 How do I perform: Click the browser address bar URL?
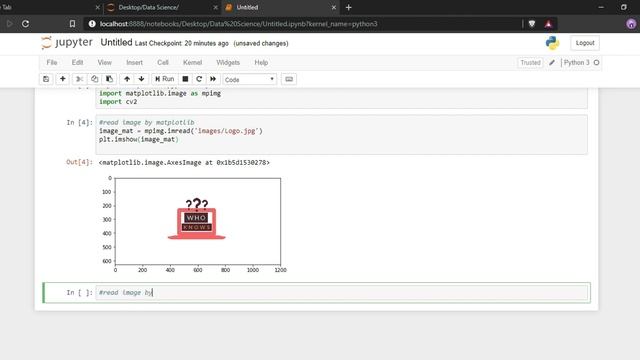click(239, 24)
